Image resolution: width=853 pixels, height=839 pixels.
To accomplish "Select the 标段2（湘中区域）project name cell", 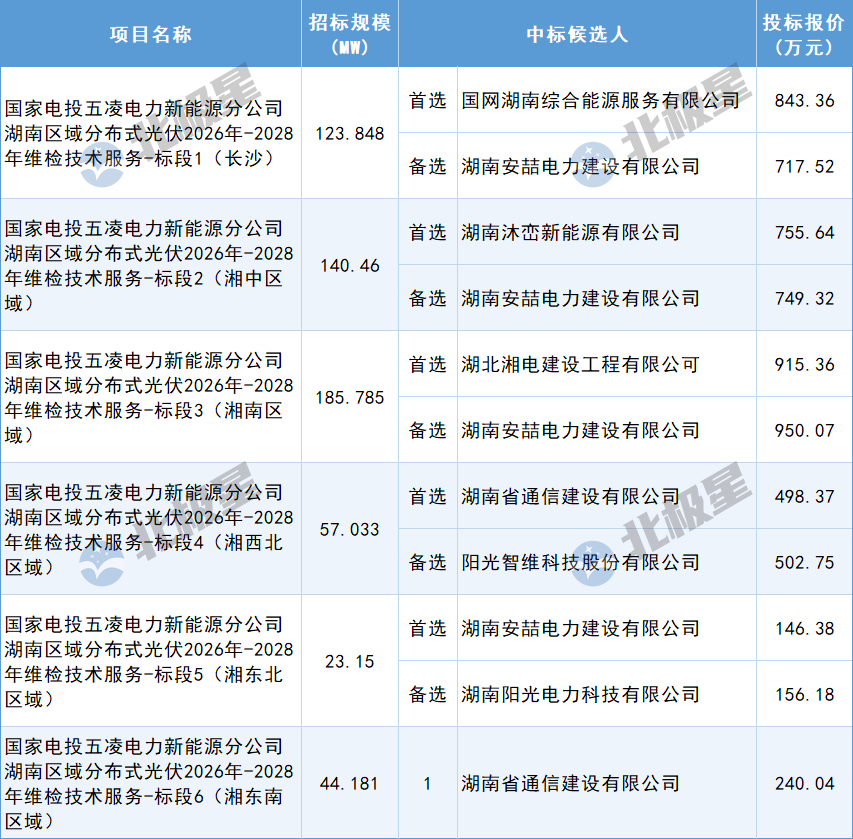I will click(x=151, y=265).
